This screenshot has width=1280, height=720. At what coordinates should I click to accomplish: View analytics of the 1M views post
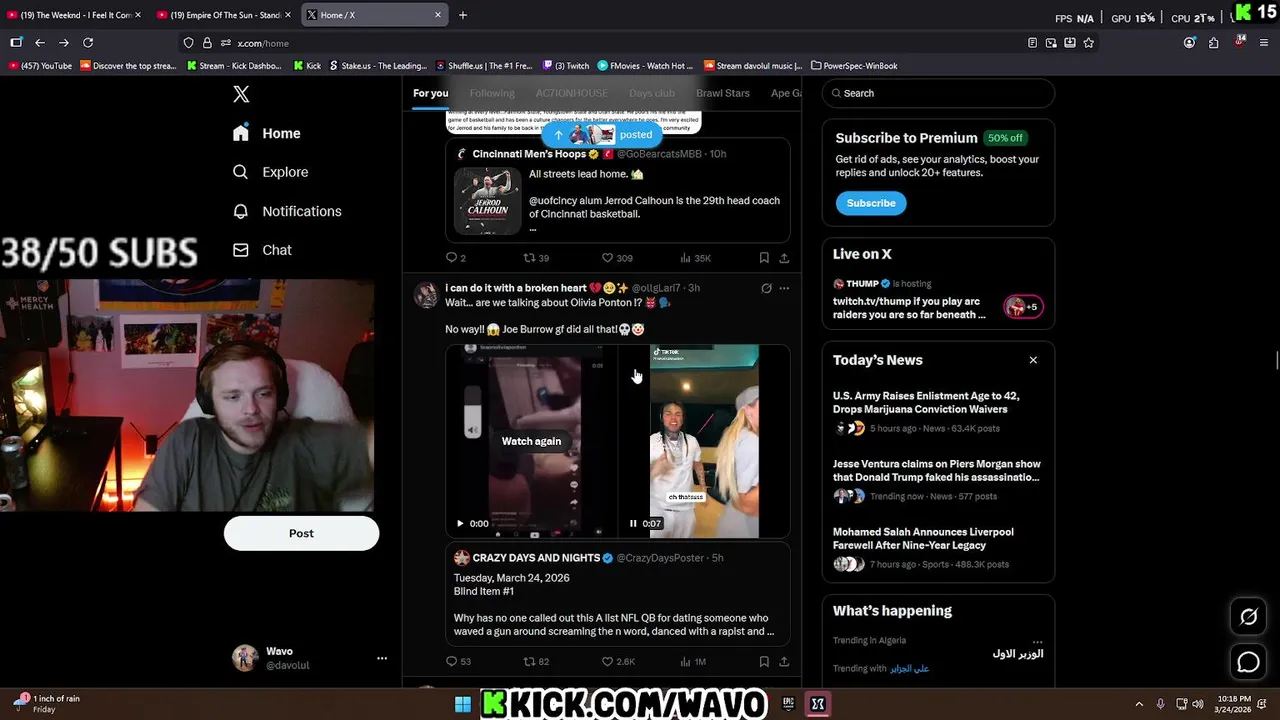(x=693, y=661)
